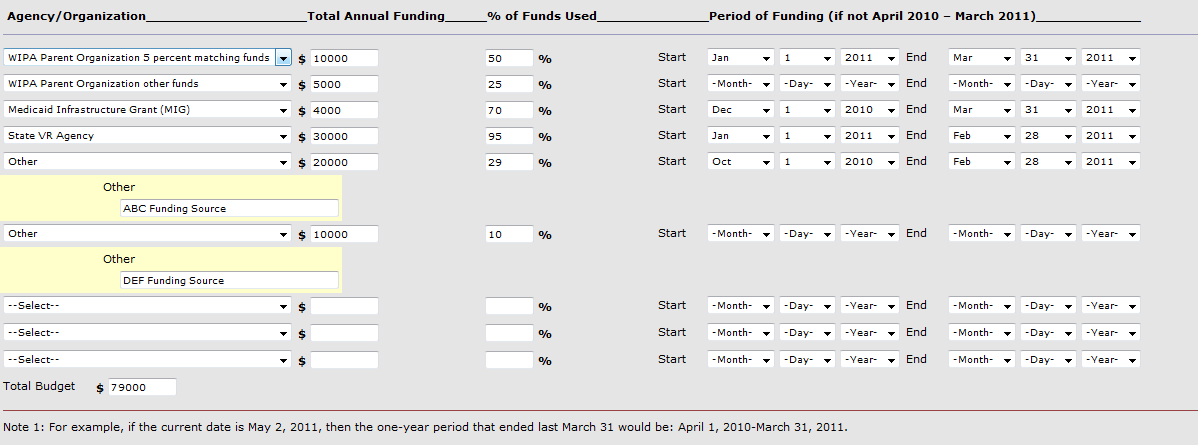The height and width of the screenshot is (445, 1198).
Task: Click the funding amount field containing 4000
Action: [x=344, y=110]
